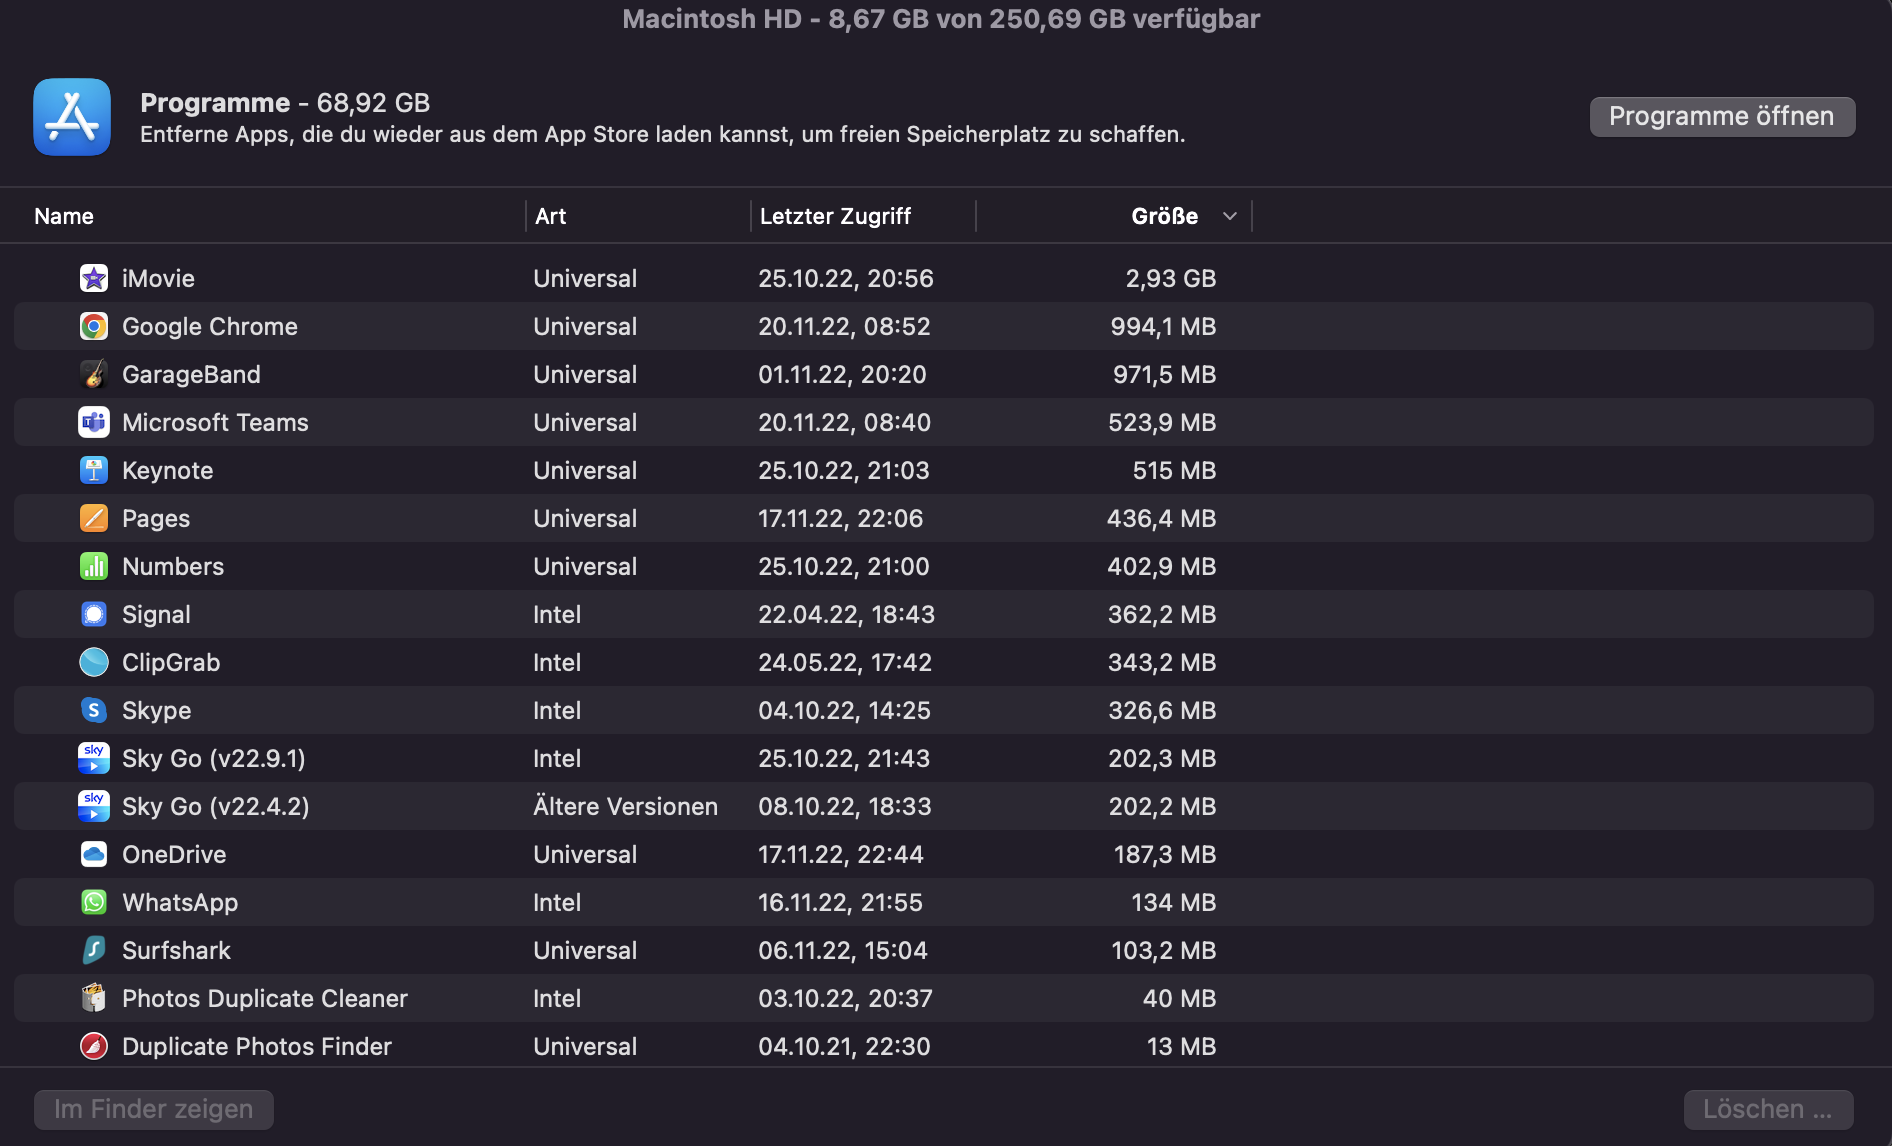The image size is (1892, 1146).
Task: Click the iMovie app icon
Action: [x=94, y=278]
